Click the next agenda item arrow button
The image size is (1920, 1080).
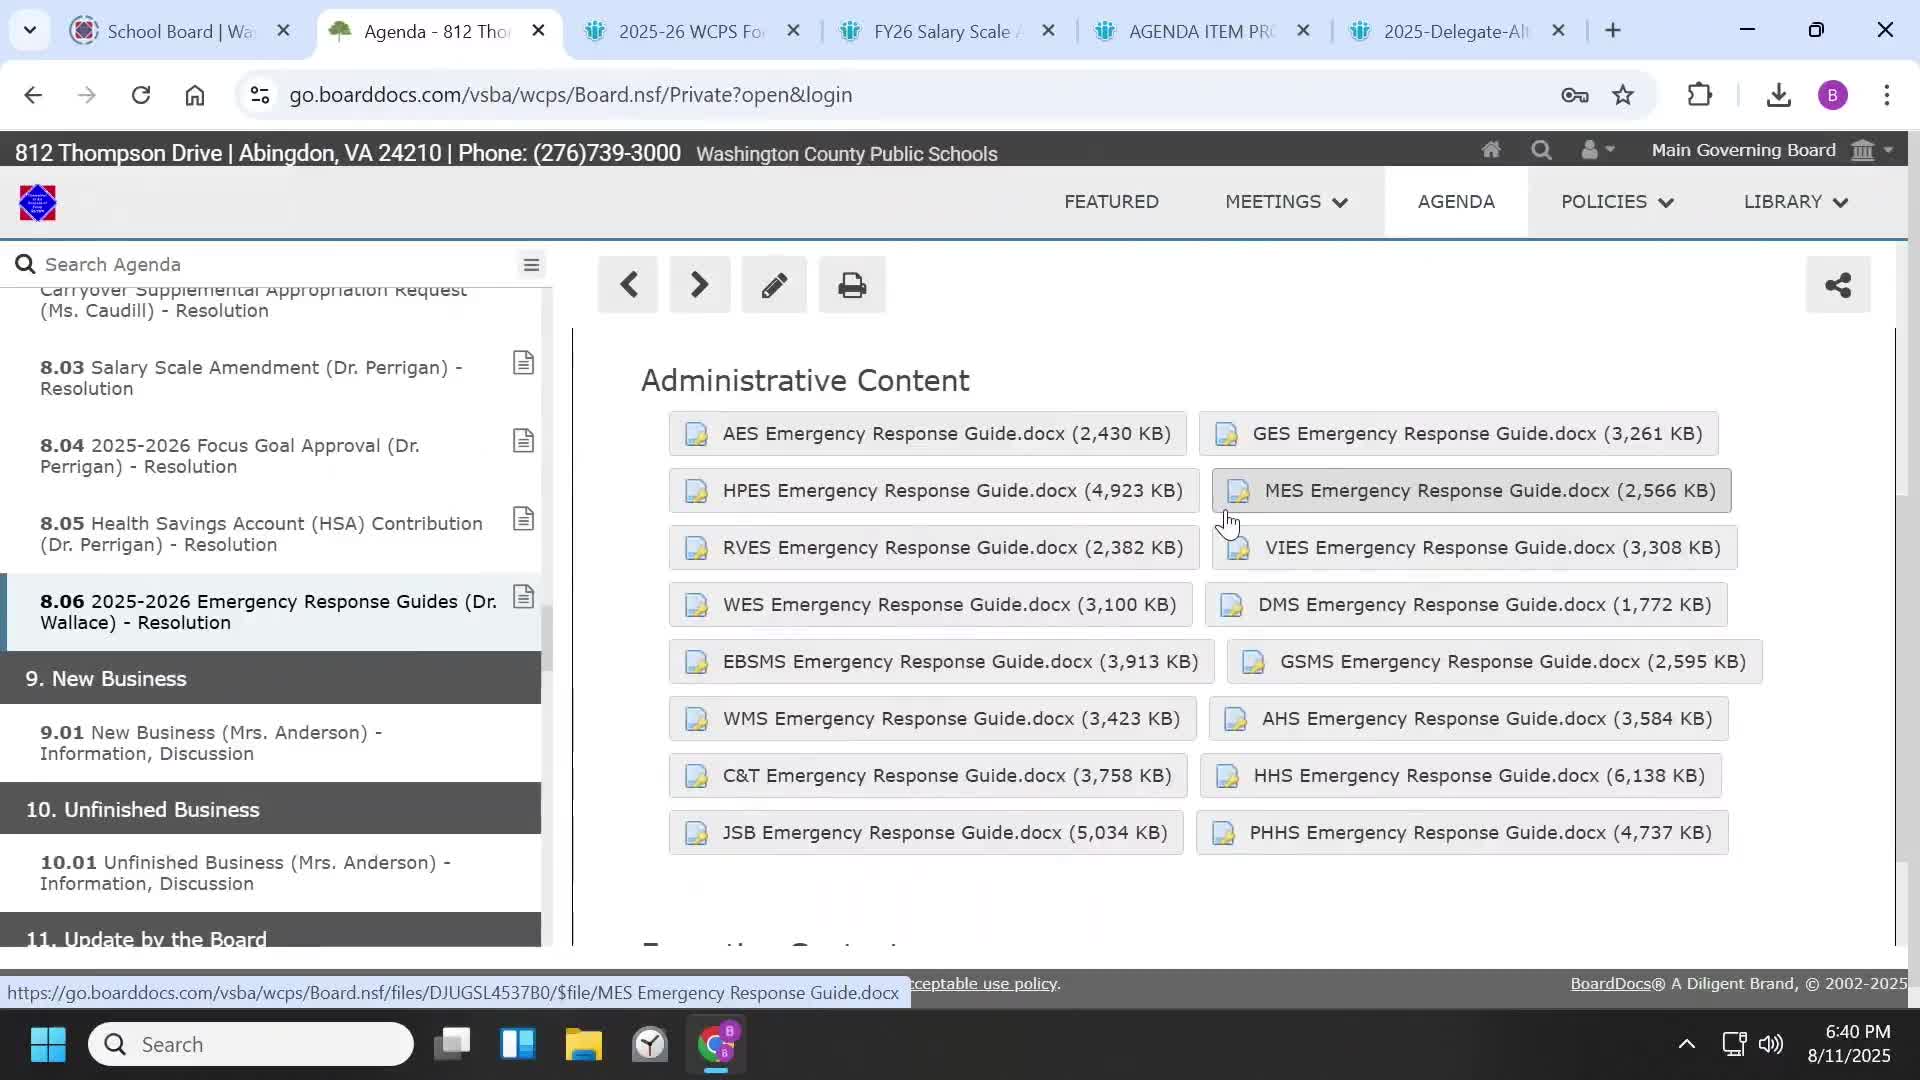click(x=699, y=286)
